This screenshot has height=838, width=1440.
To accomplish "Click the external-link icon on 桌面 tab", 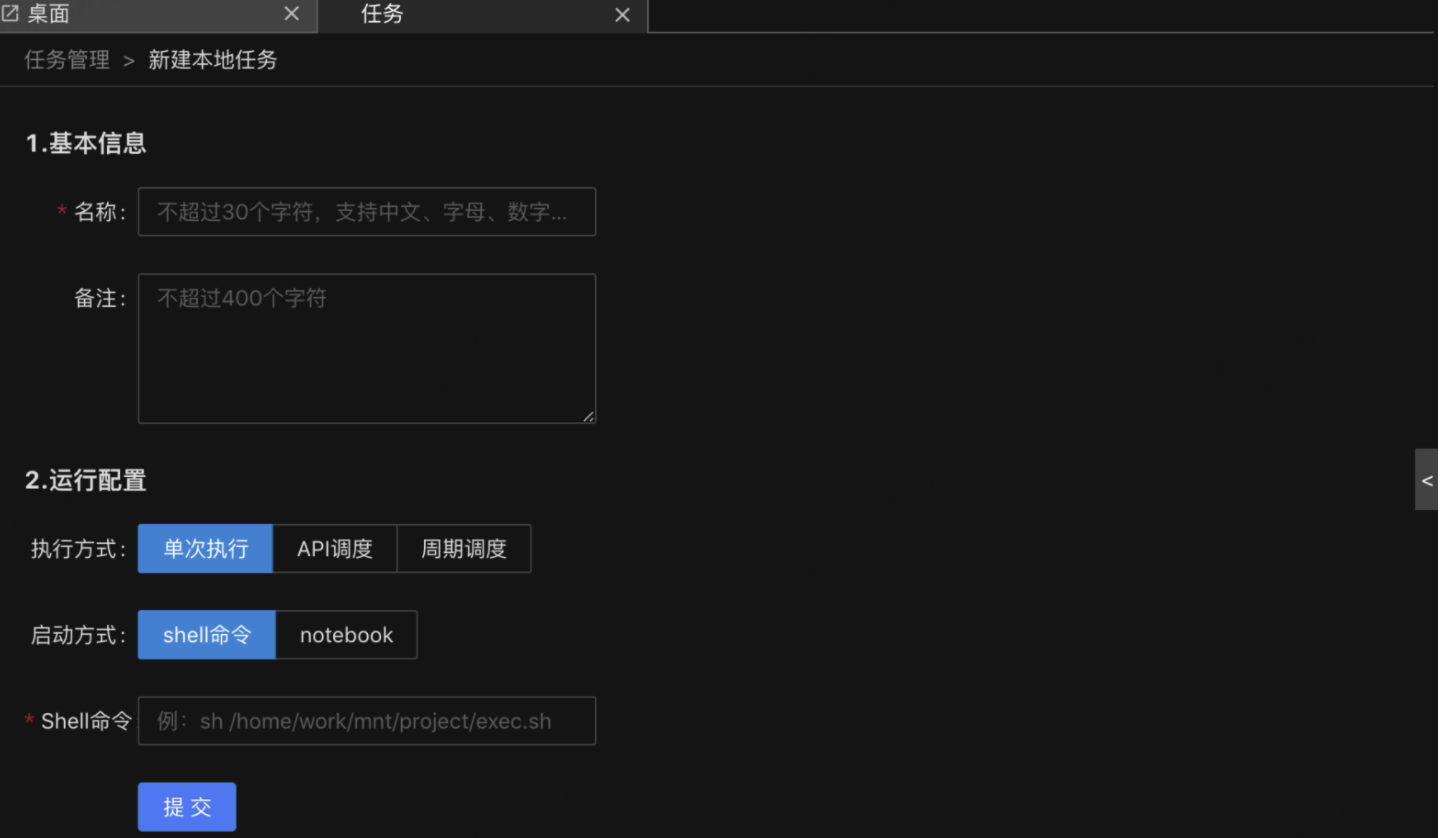I will (11, 14).
